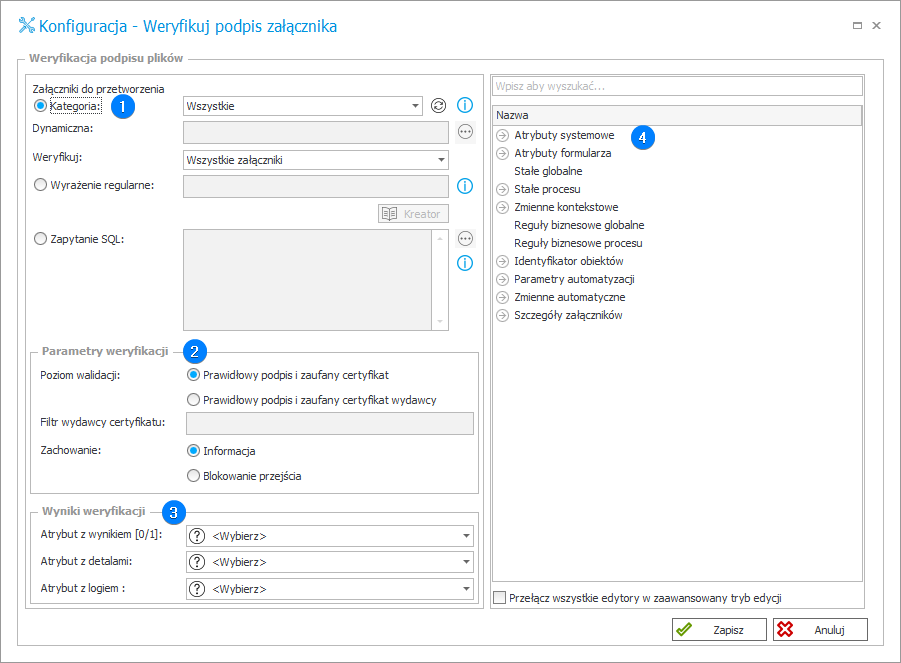Expand Parametry automatyzacji arrow icon

[503, 279]
